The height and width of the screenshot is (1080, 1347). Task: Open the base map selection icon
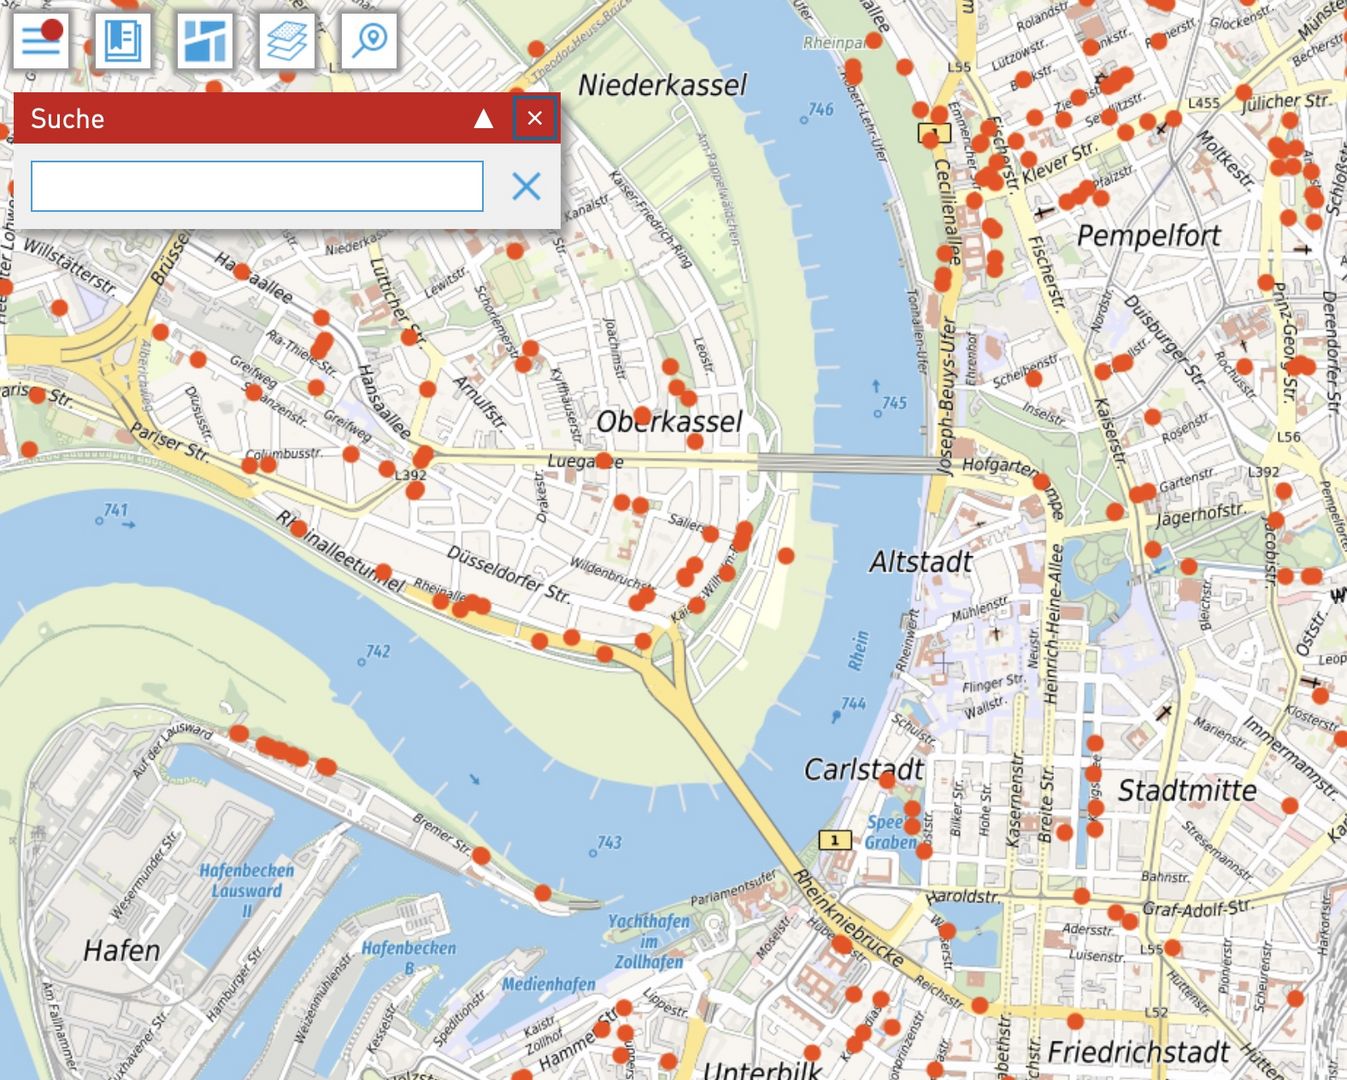pyautogui.click(x=205, y=40)
